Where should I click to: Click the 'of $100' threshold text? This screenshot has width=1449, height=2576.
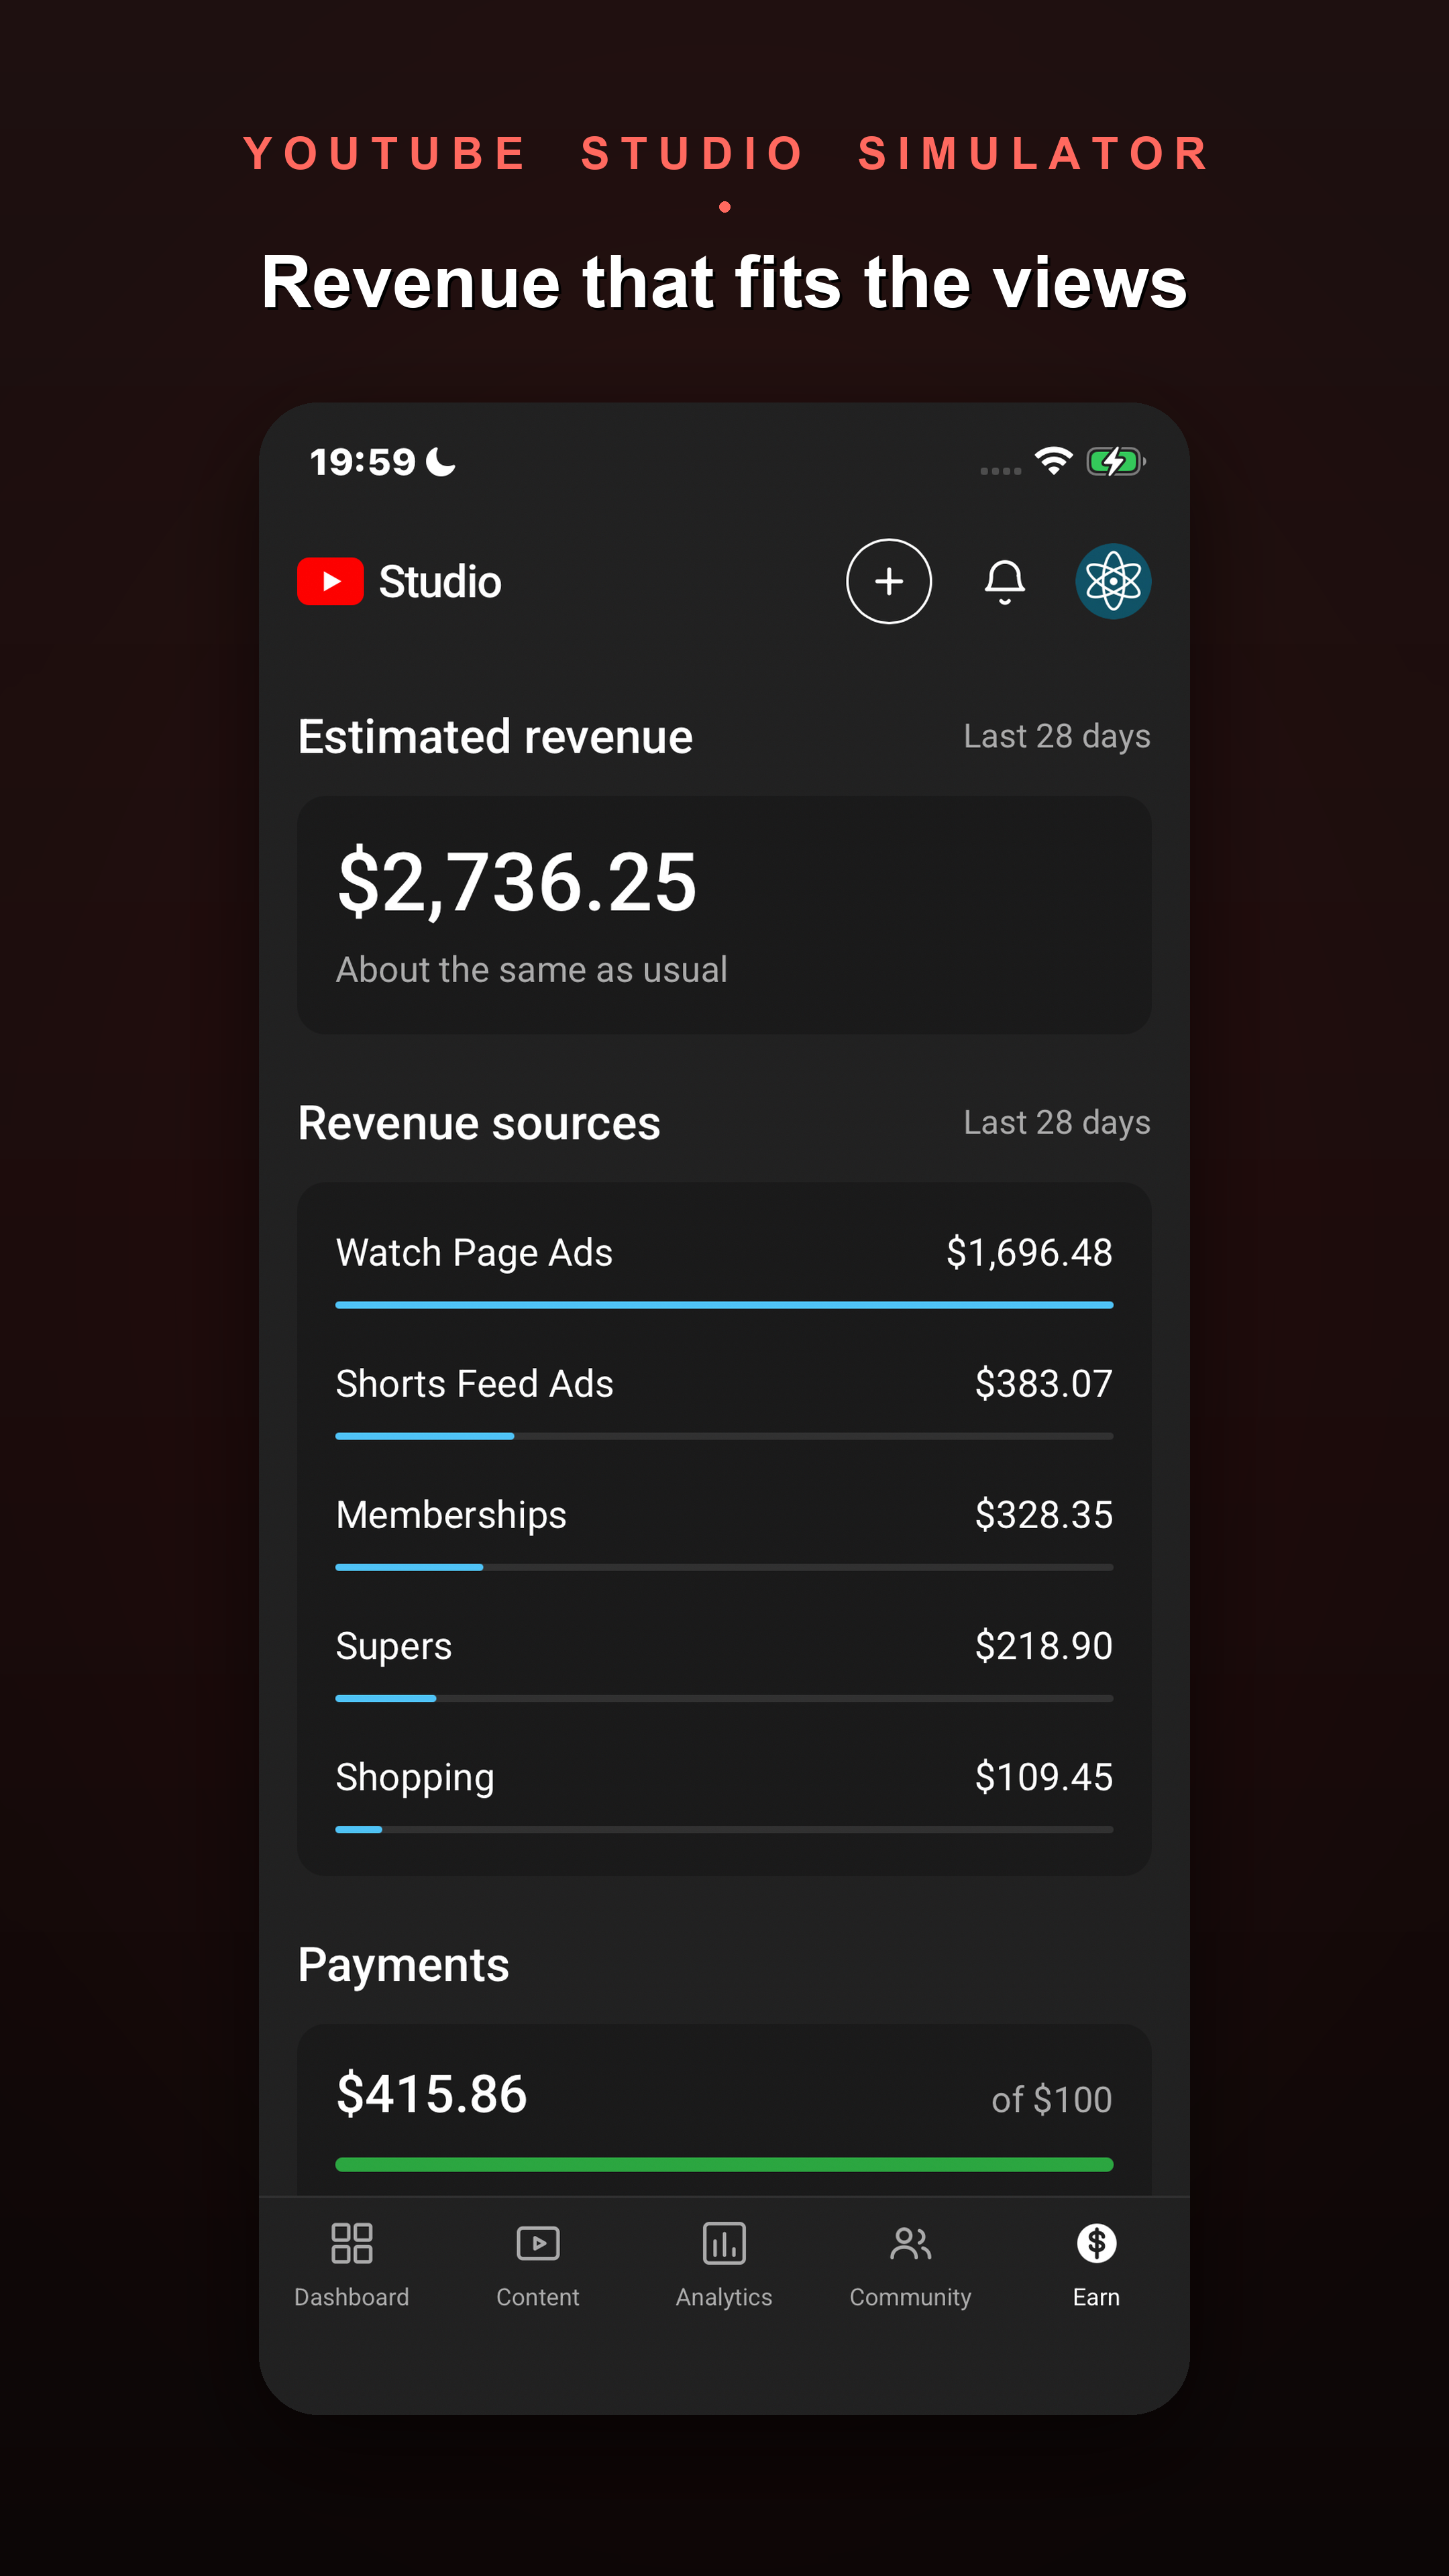[1051, 2099]
